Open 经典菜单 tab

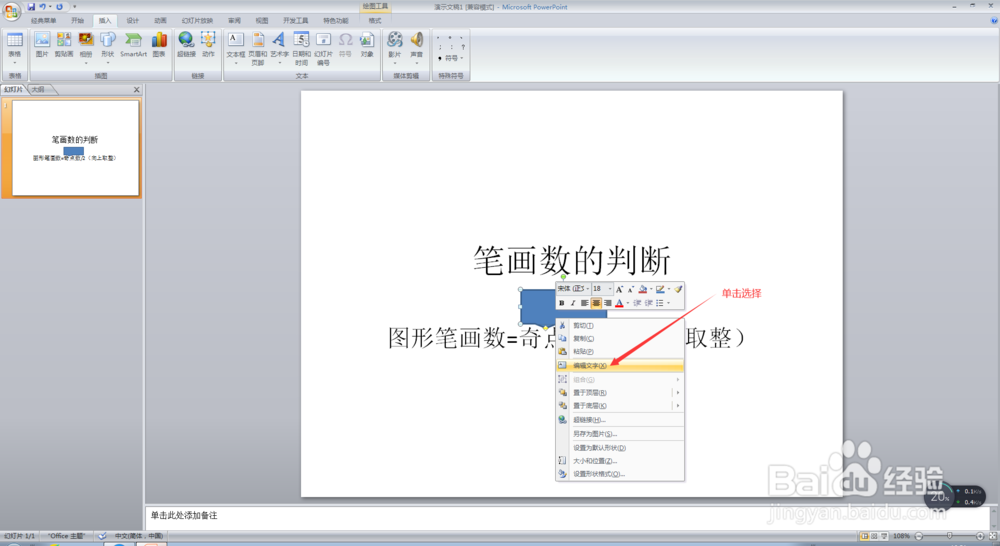pos(43,20)
